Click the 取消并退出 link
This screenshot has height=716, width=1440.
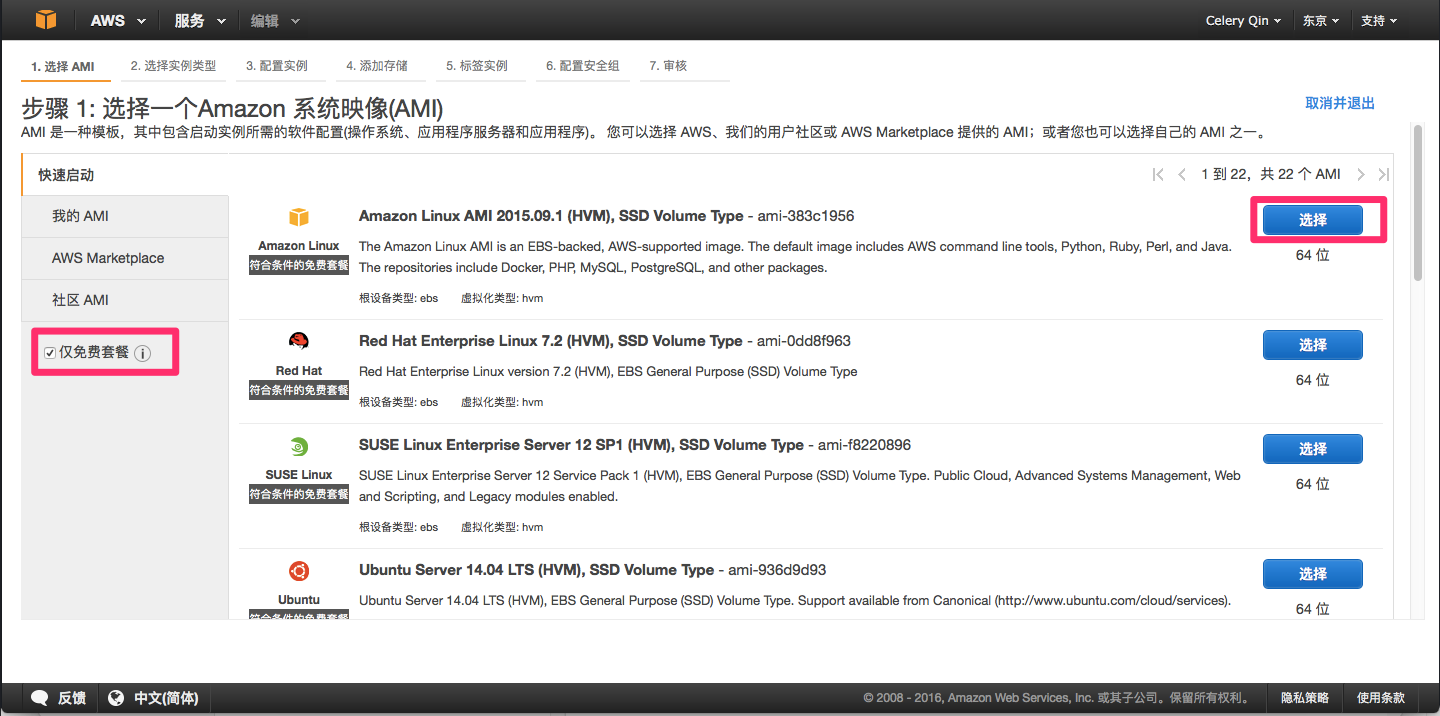(1340, 103)
